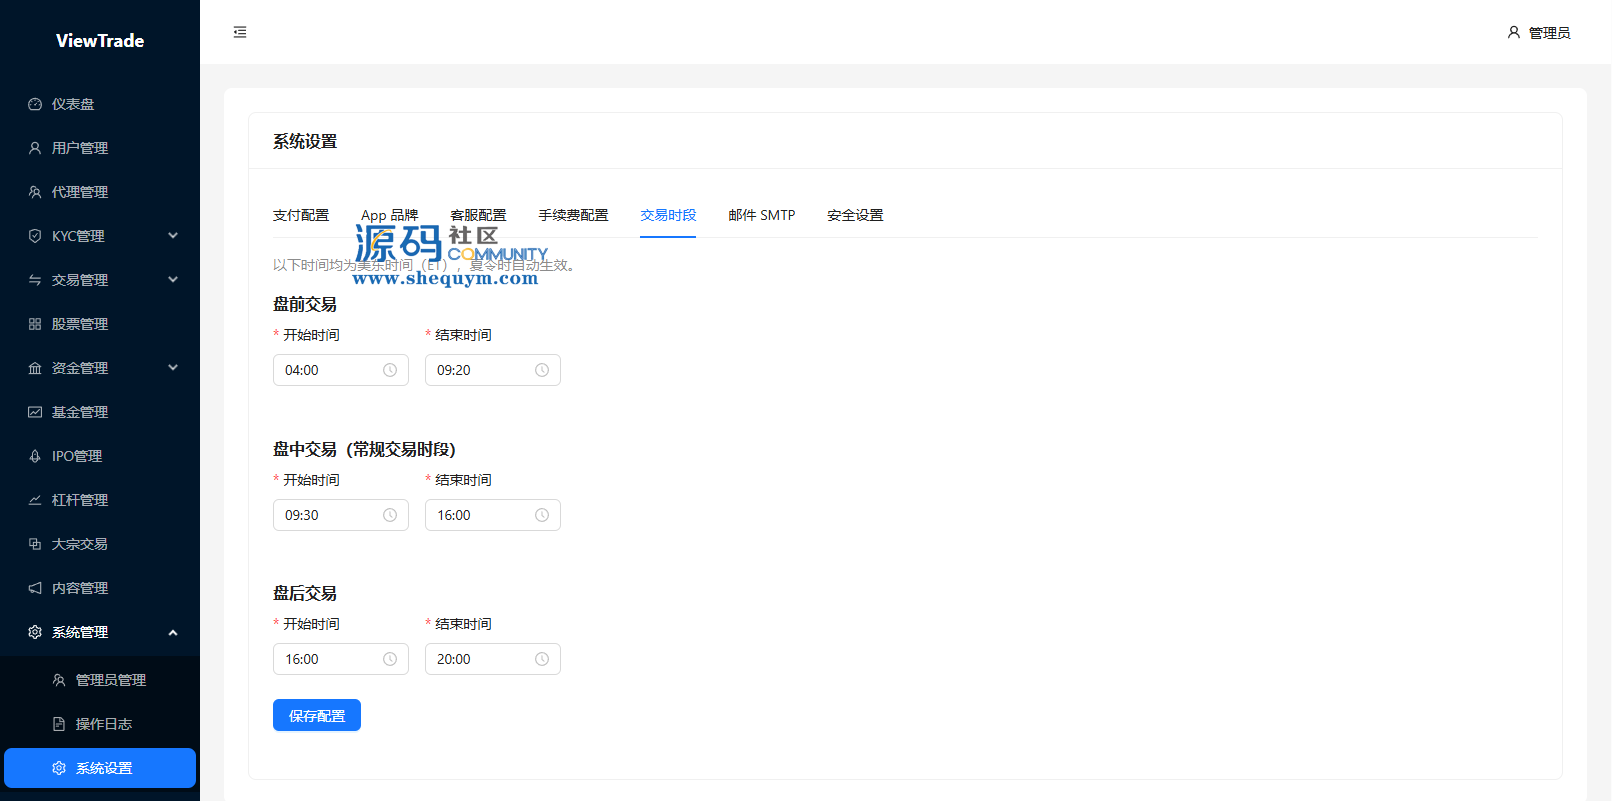The height and width of the screenshot is (801, 1612).
Task: Click the 保存配置 button
Action: 317,715
